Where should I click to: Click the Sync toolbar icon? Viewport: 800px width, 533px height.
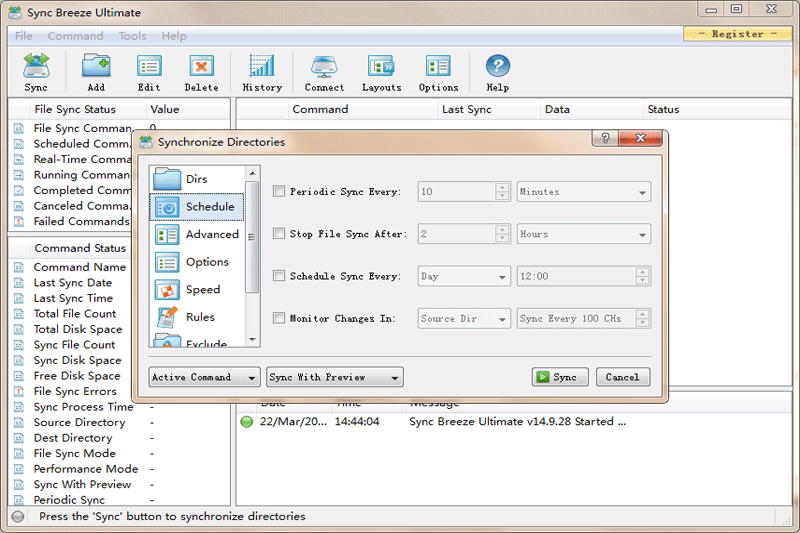coord(36,66)
